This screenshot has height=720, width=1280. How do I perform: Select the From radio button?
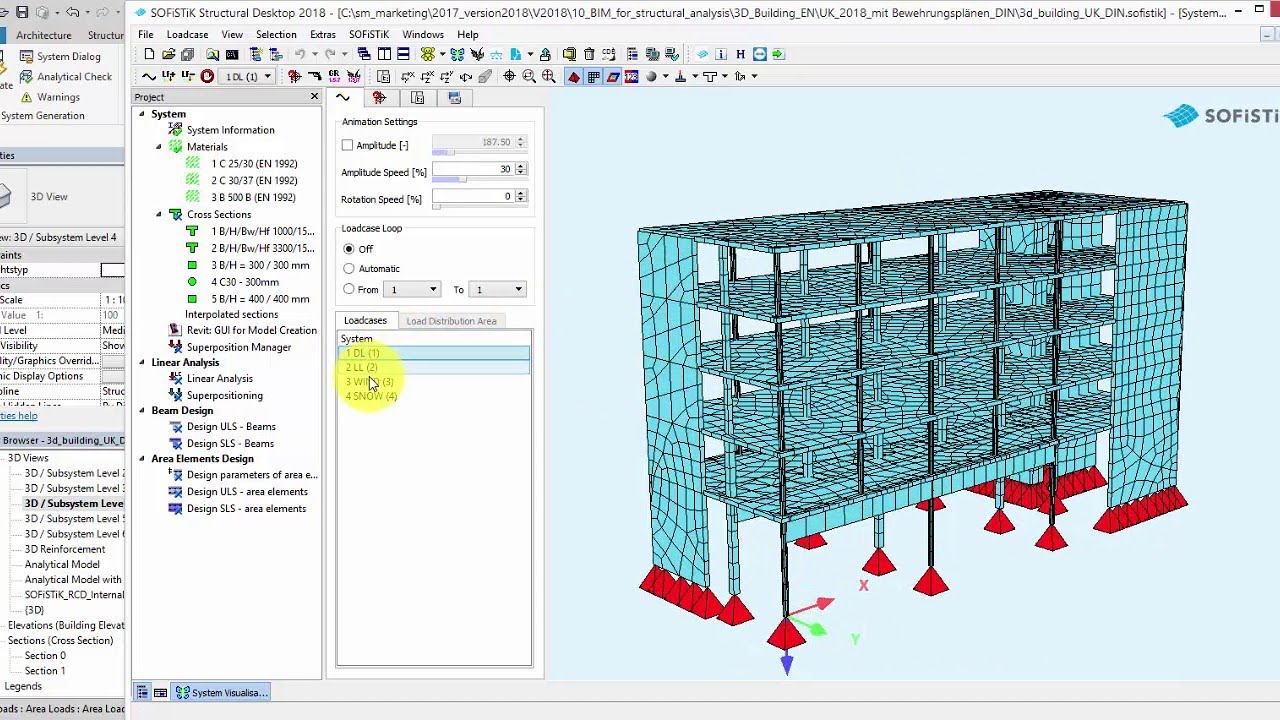pos(349,289)
